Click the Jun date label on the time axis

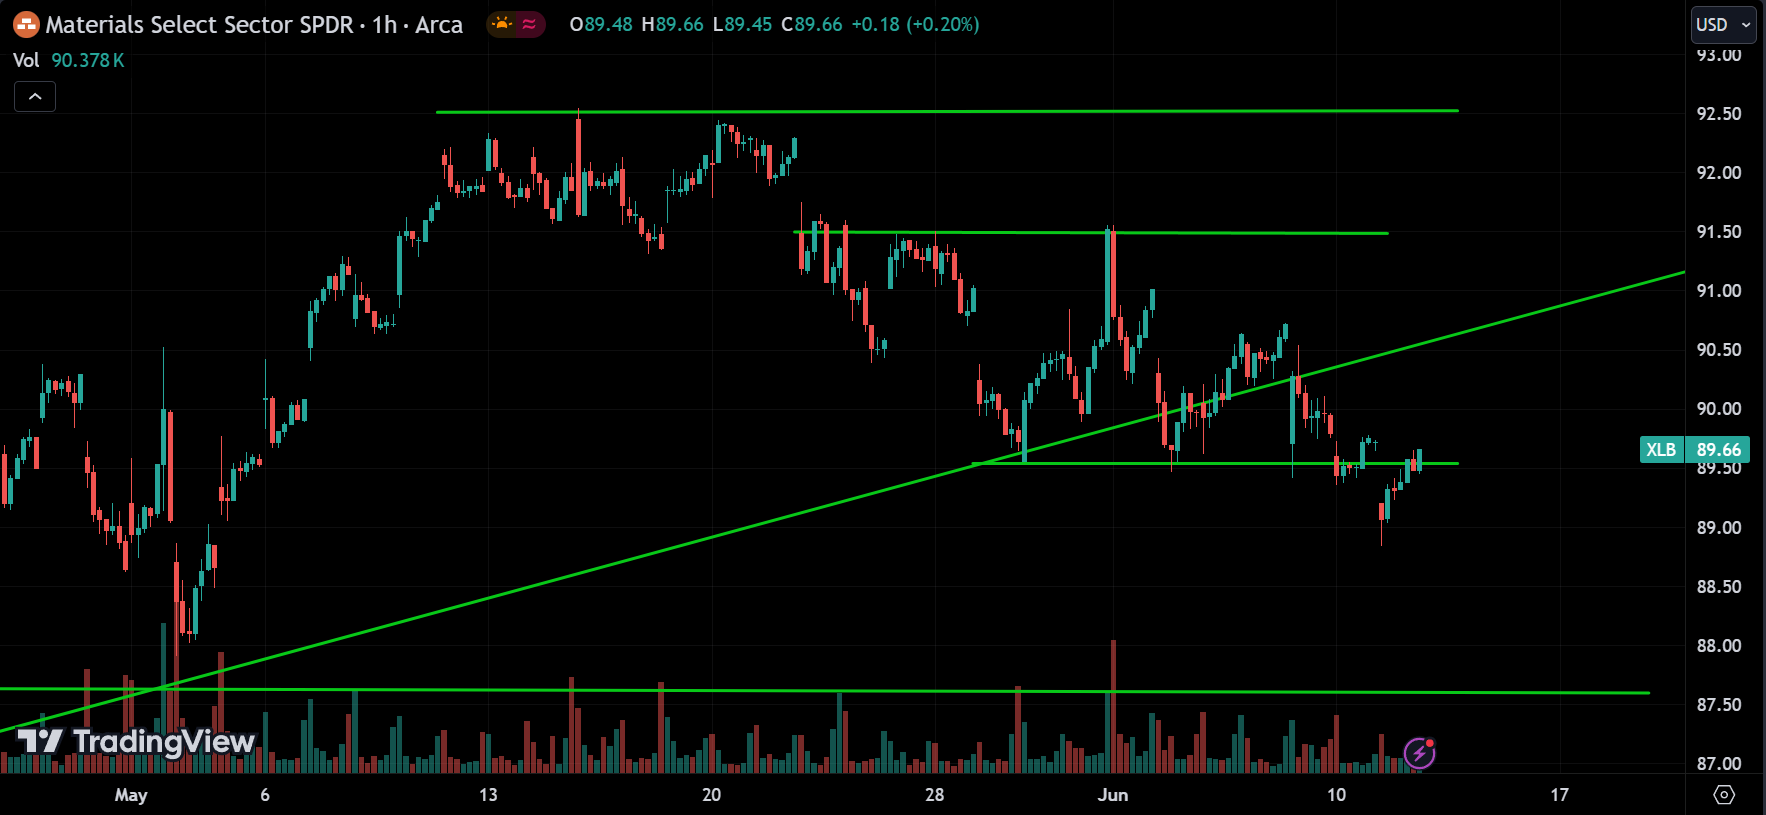coord(1113,795)
